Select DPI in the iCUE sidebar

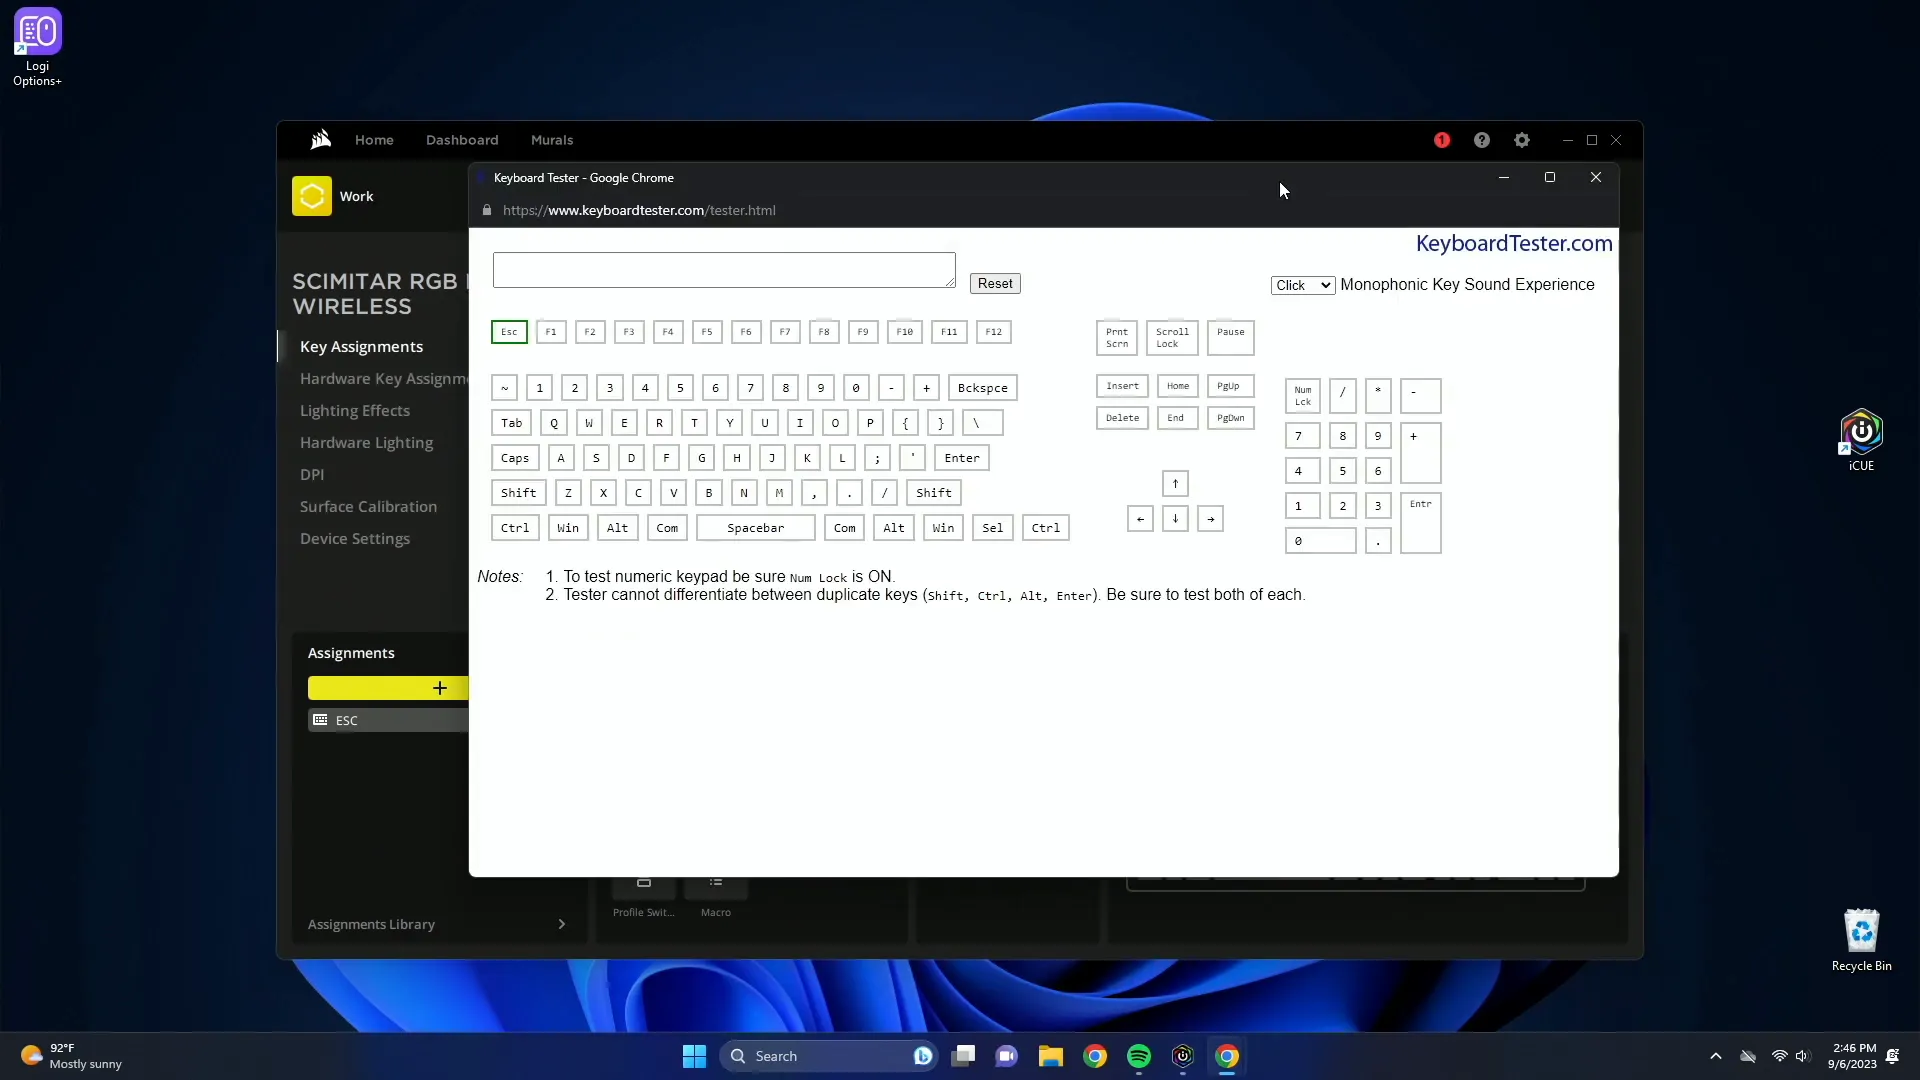point(312,475)
